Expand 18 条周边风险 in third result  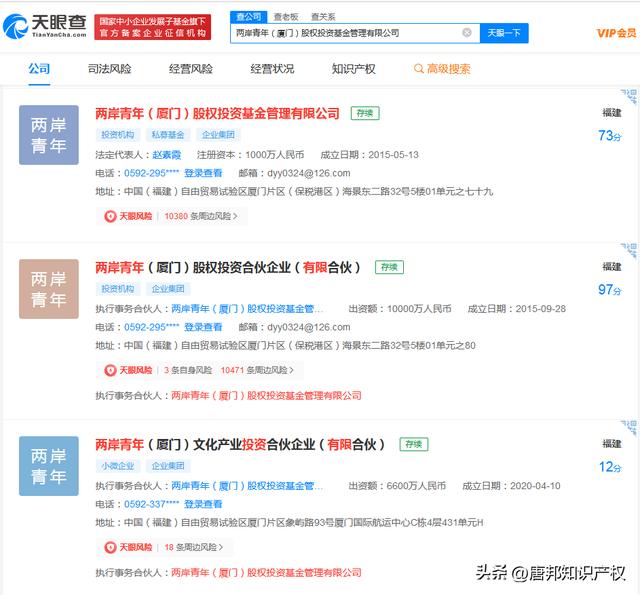[x=194, y=547]
